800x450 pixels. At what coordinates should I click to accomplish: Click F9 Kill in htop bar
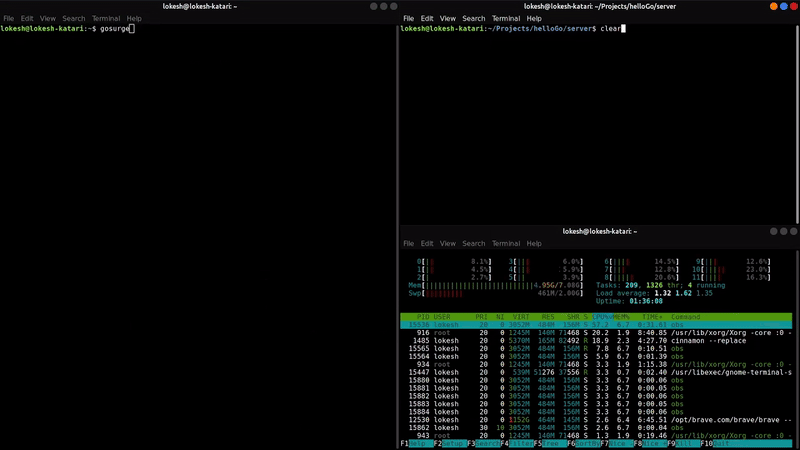coord(685,443)
